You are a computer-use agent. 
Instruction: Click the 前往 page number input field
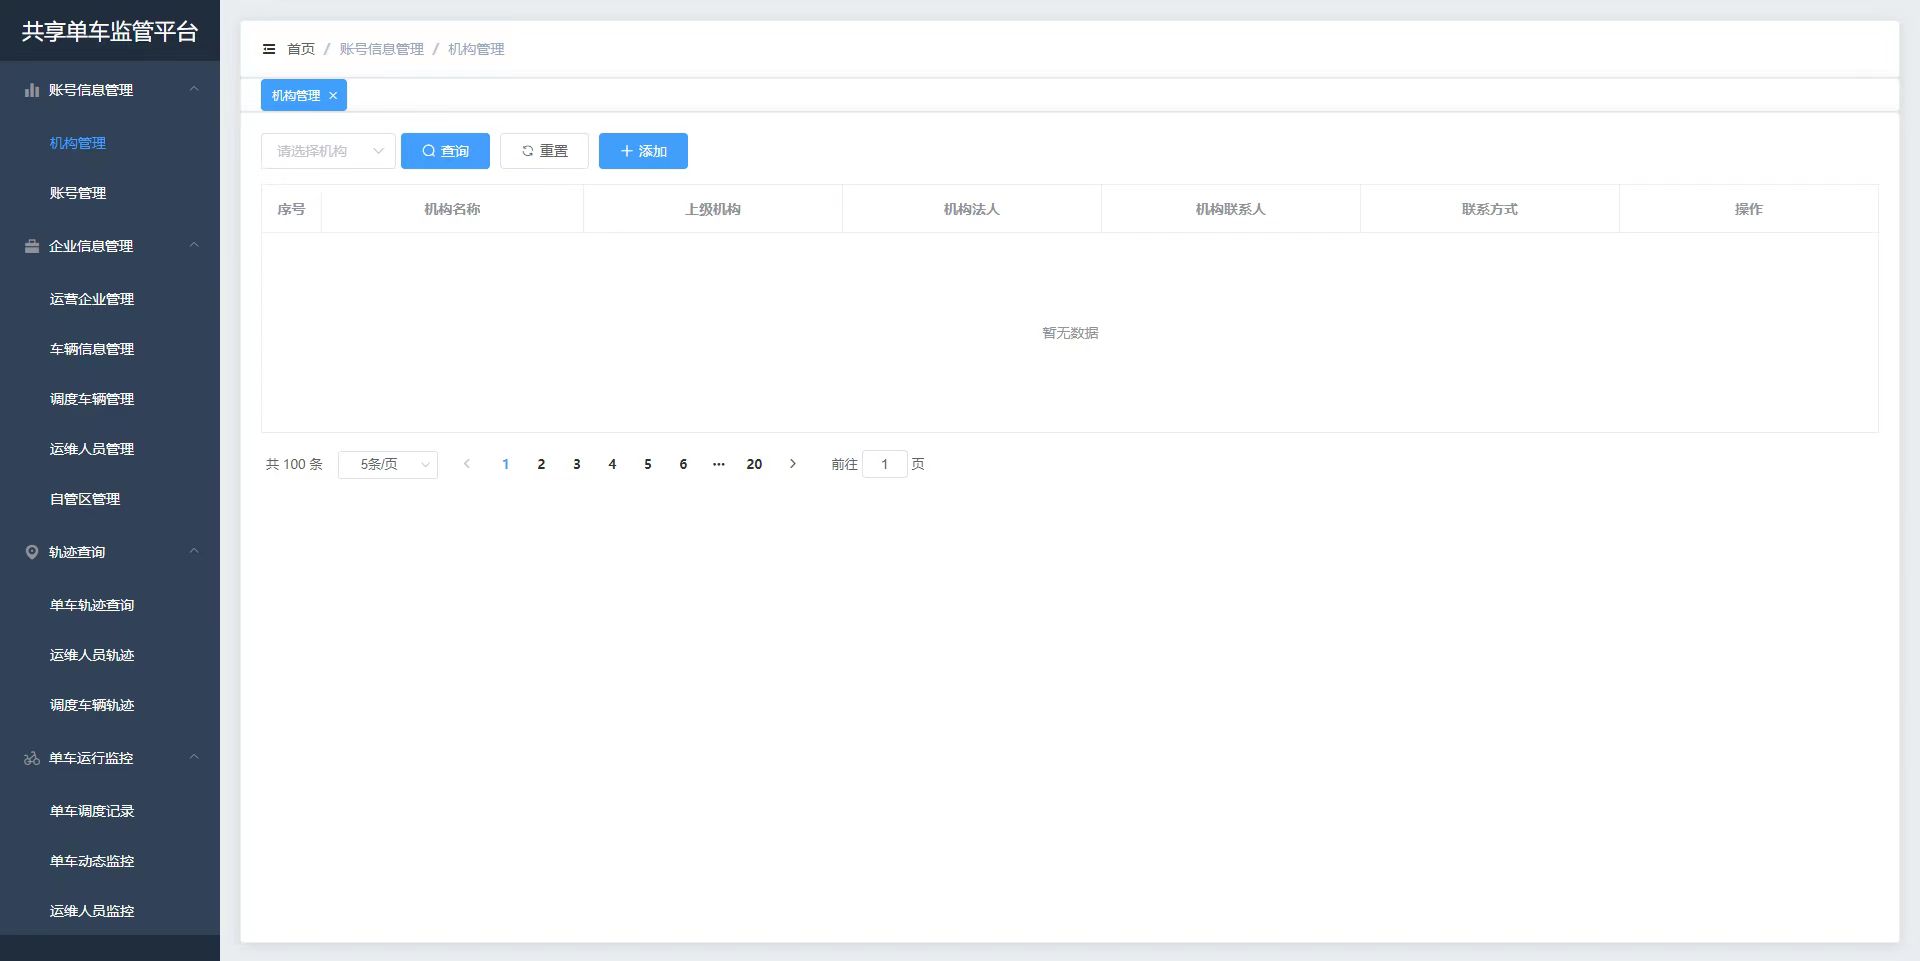885,464
